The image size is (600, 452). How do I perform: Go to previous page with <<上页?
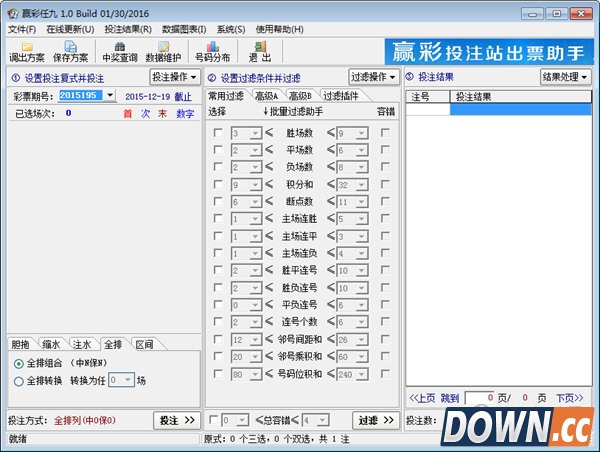coord(422,398)
